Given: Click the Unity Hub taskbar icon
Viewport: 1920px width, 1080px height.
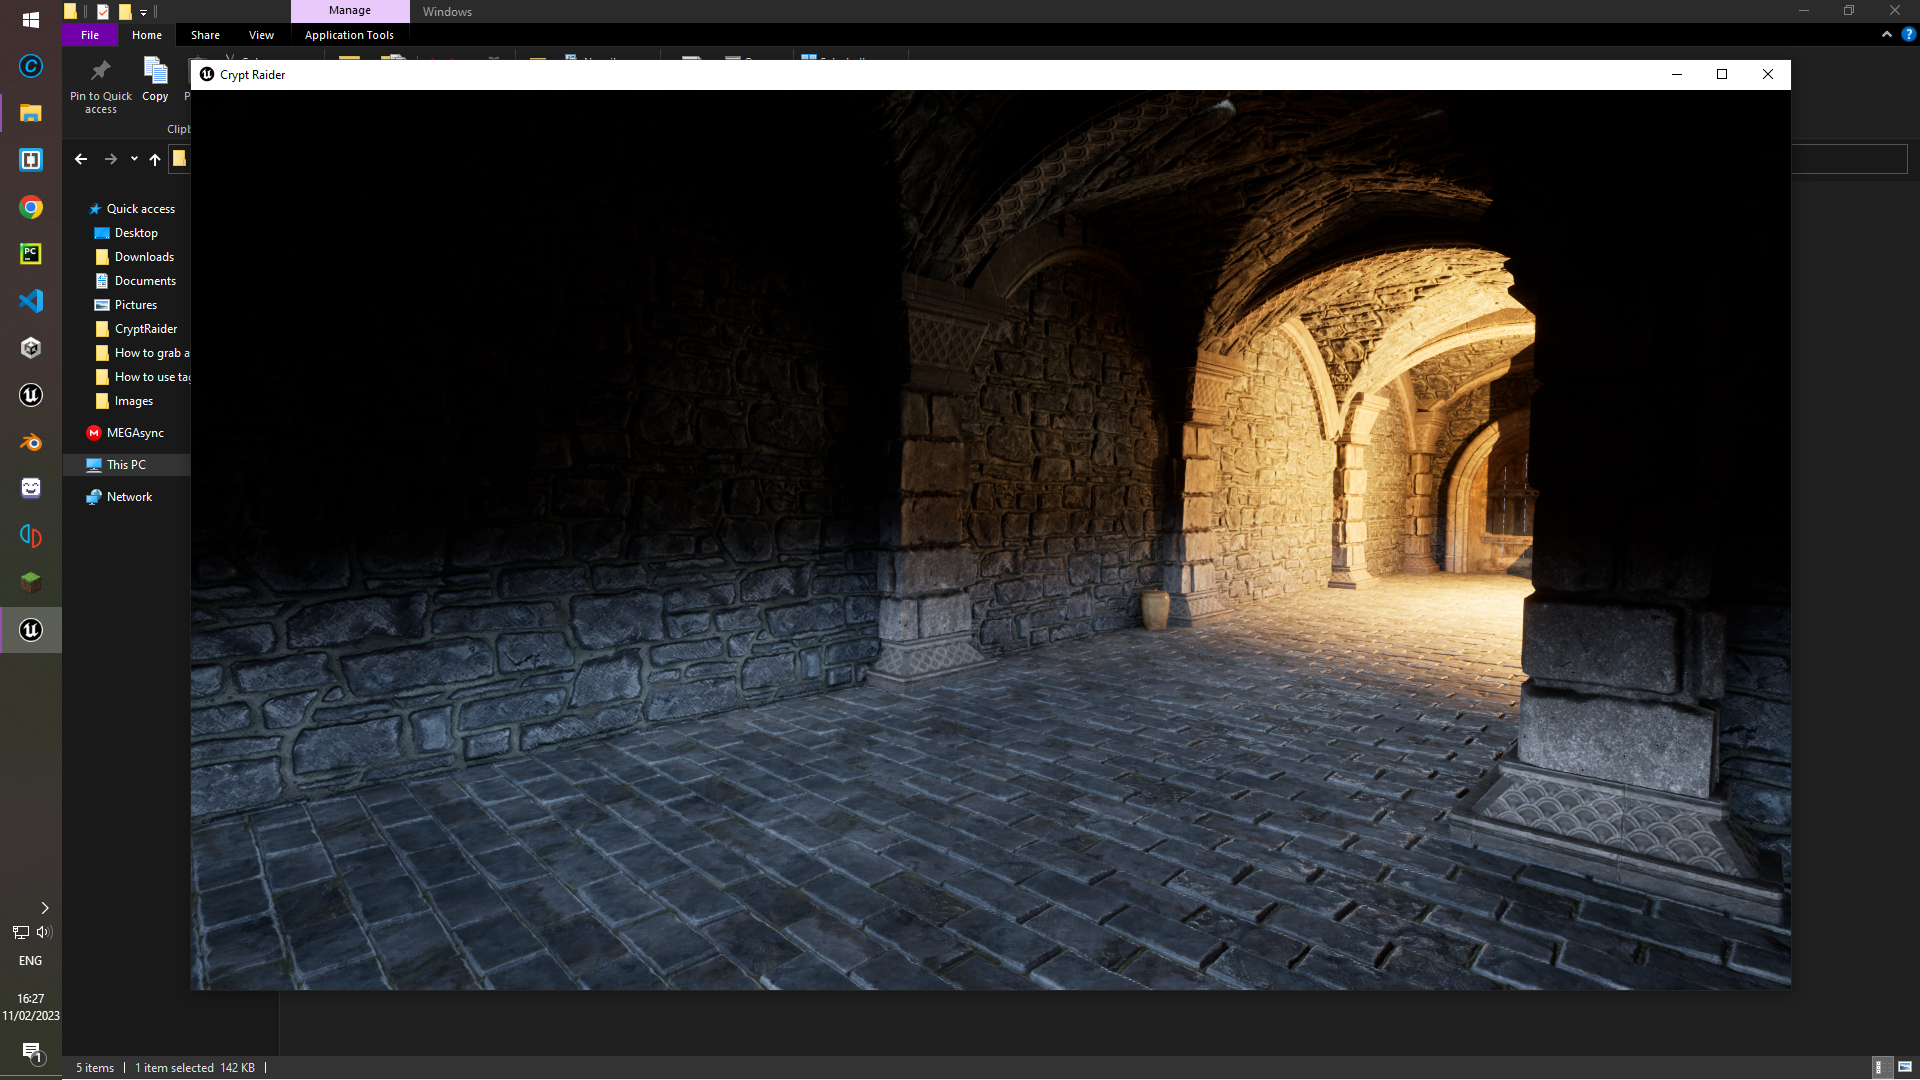Looking at the screenshot, I should [x=31, y=348].
